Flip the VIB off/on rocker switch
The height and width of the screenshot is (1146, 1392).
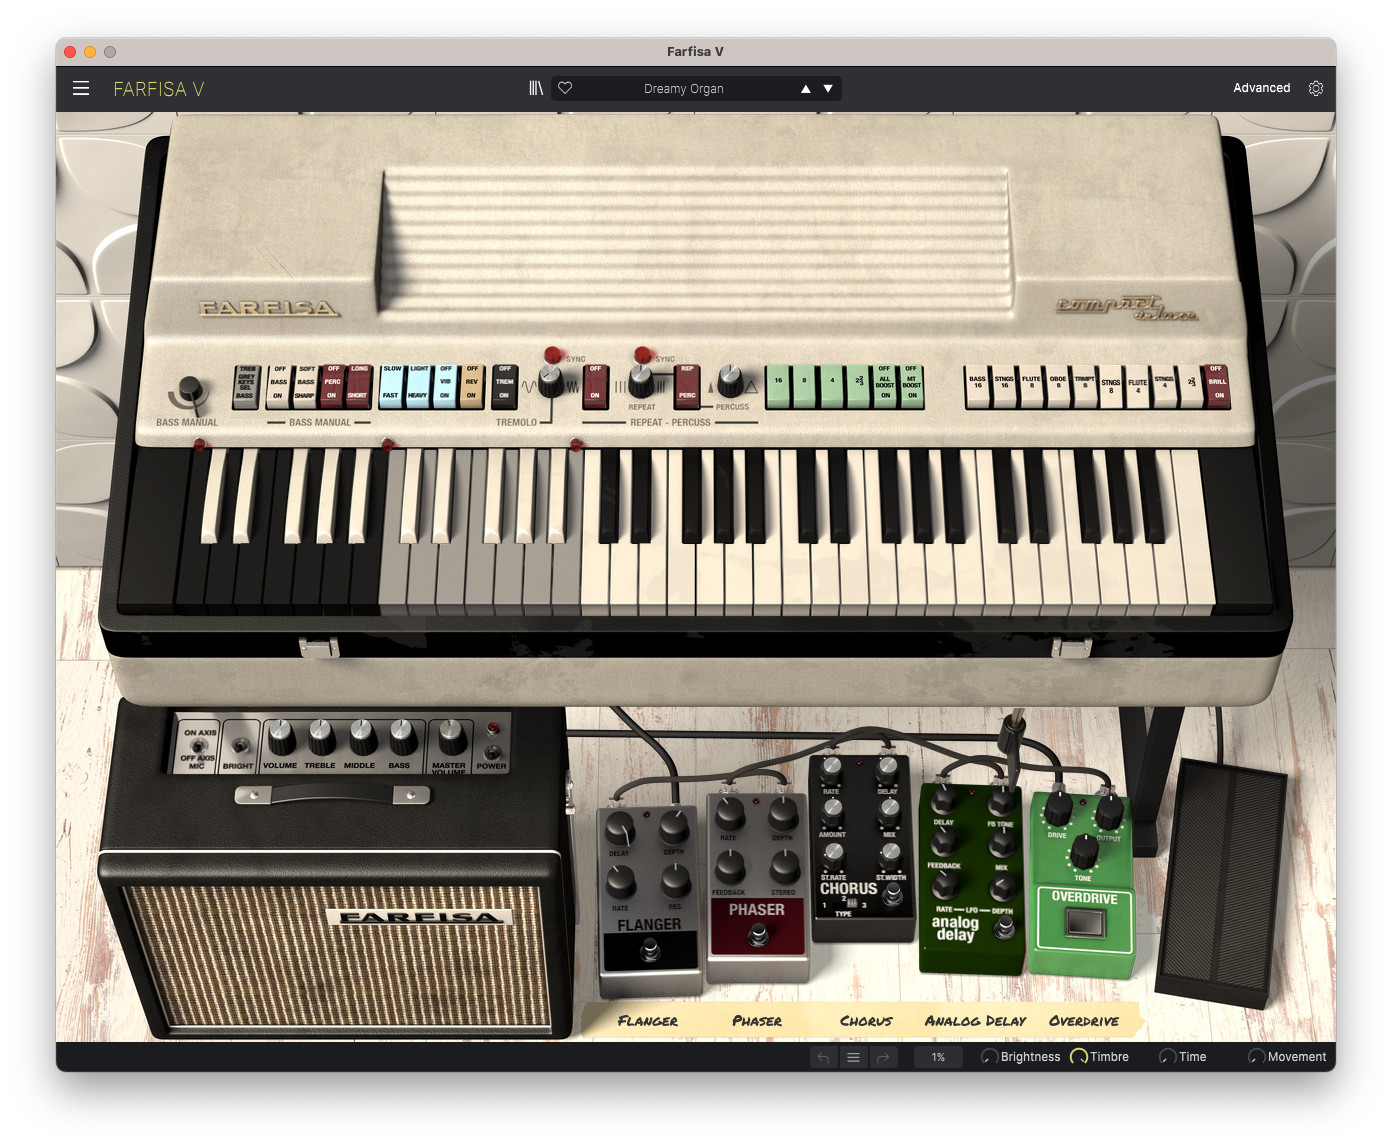coord(445,386)
